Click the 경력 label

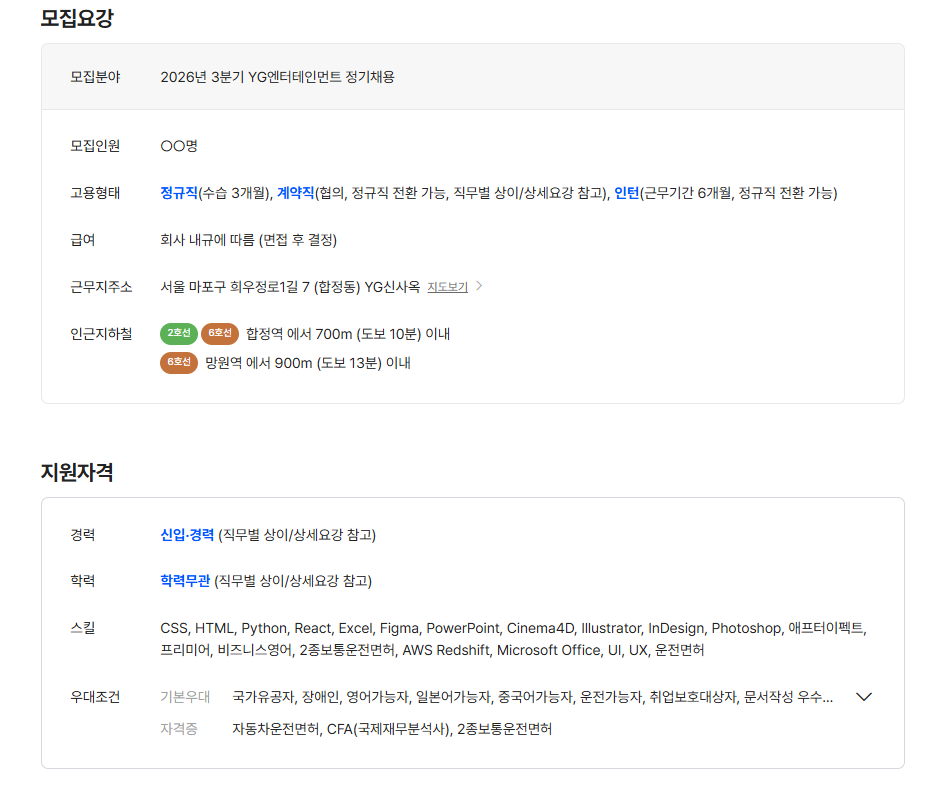click(83, 535)
